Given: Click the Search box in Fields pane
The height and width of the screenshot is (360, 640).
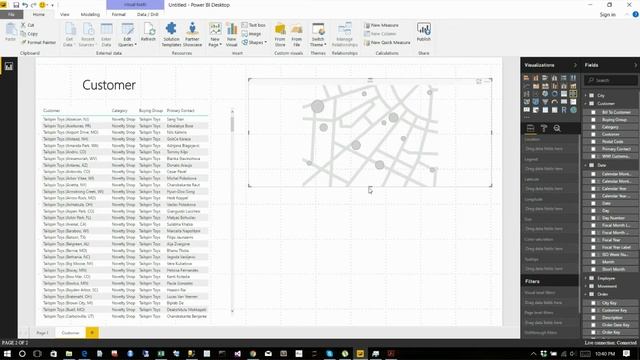Looking at the screenshot, I should pyautogui.click(x=611, y=80).
